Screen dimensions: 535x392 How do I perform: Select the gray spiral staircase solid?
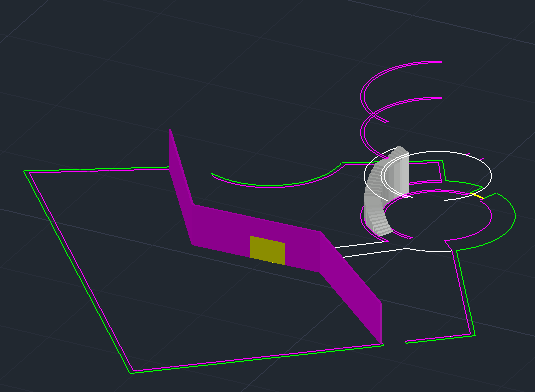[386, 191]
